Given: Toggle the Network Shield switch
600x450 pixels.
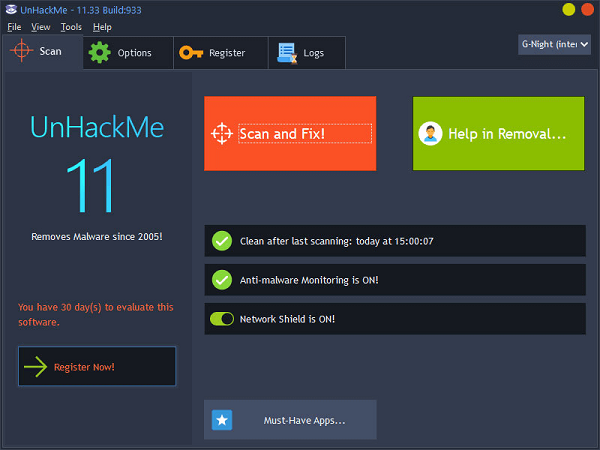Looking at the screenshot, I should [222, 319].
